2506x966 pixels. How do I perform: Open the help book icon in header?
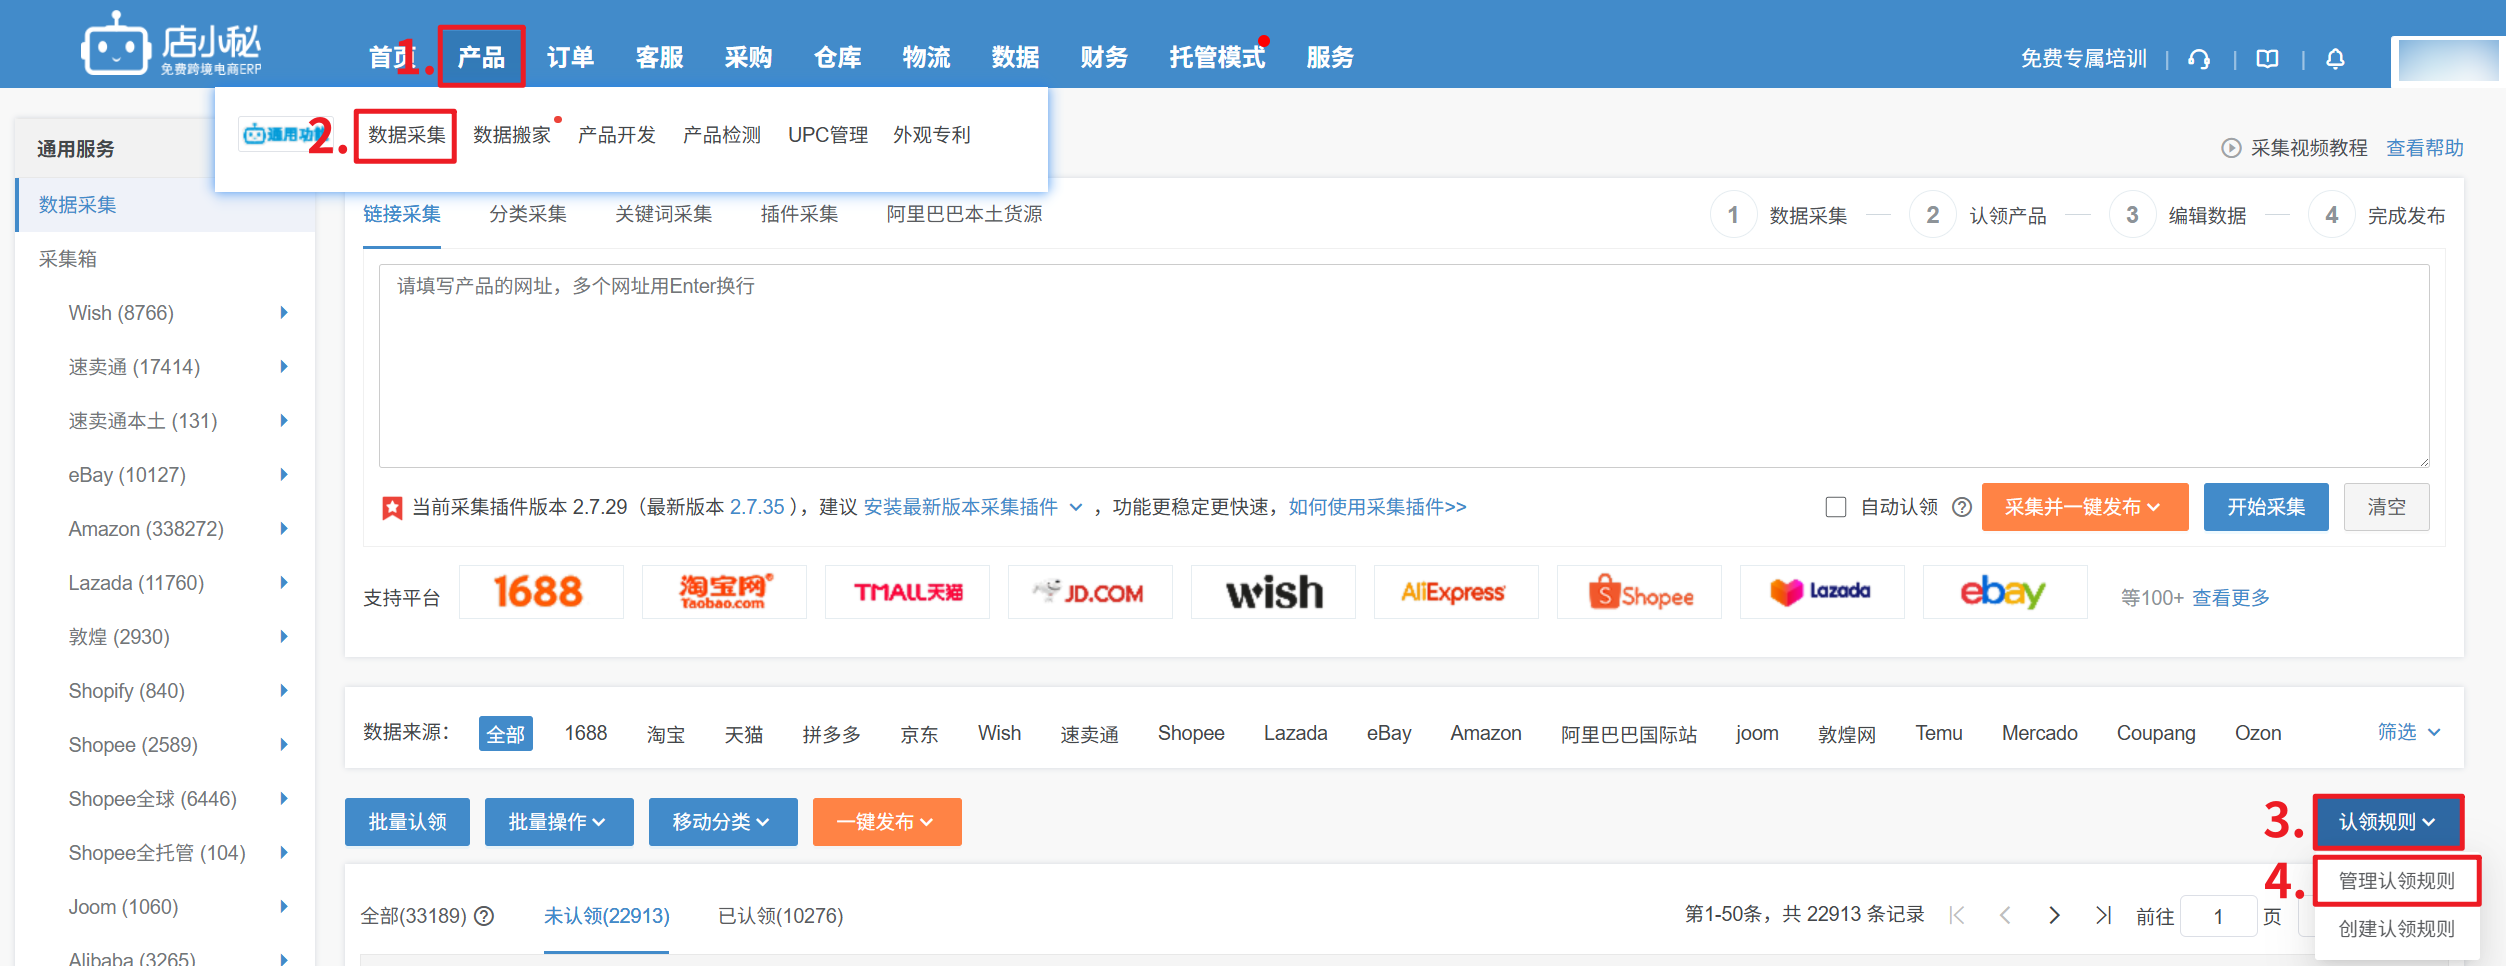pos(2267,59)
